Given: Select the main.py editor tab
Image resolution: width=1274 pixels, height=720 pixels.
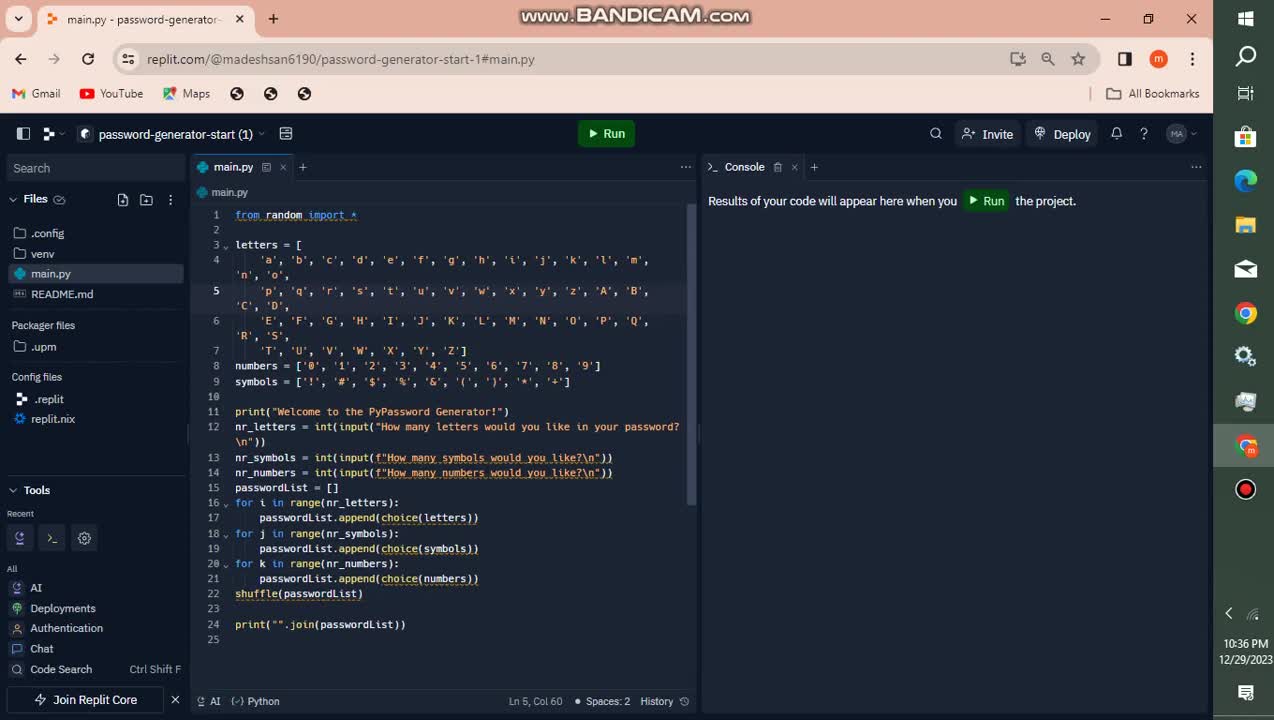Looking at the screenshot, I should point(232,167).
